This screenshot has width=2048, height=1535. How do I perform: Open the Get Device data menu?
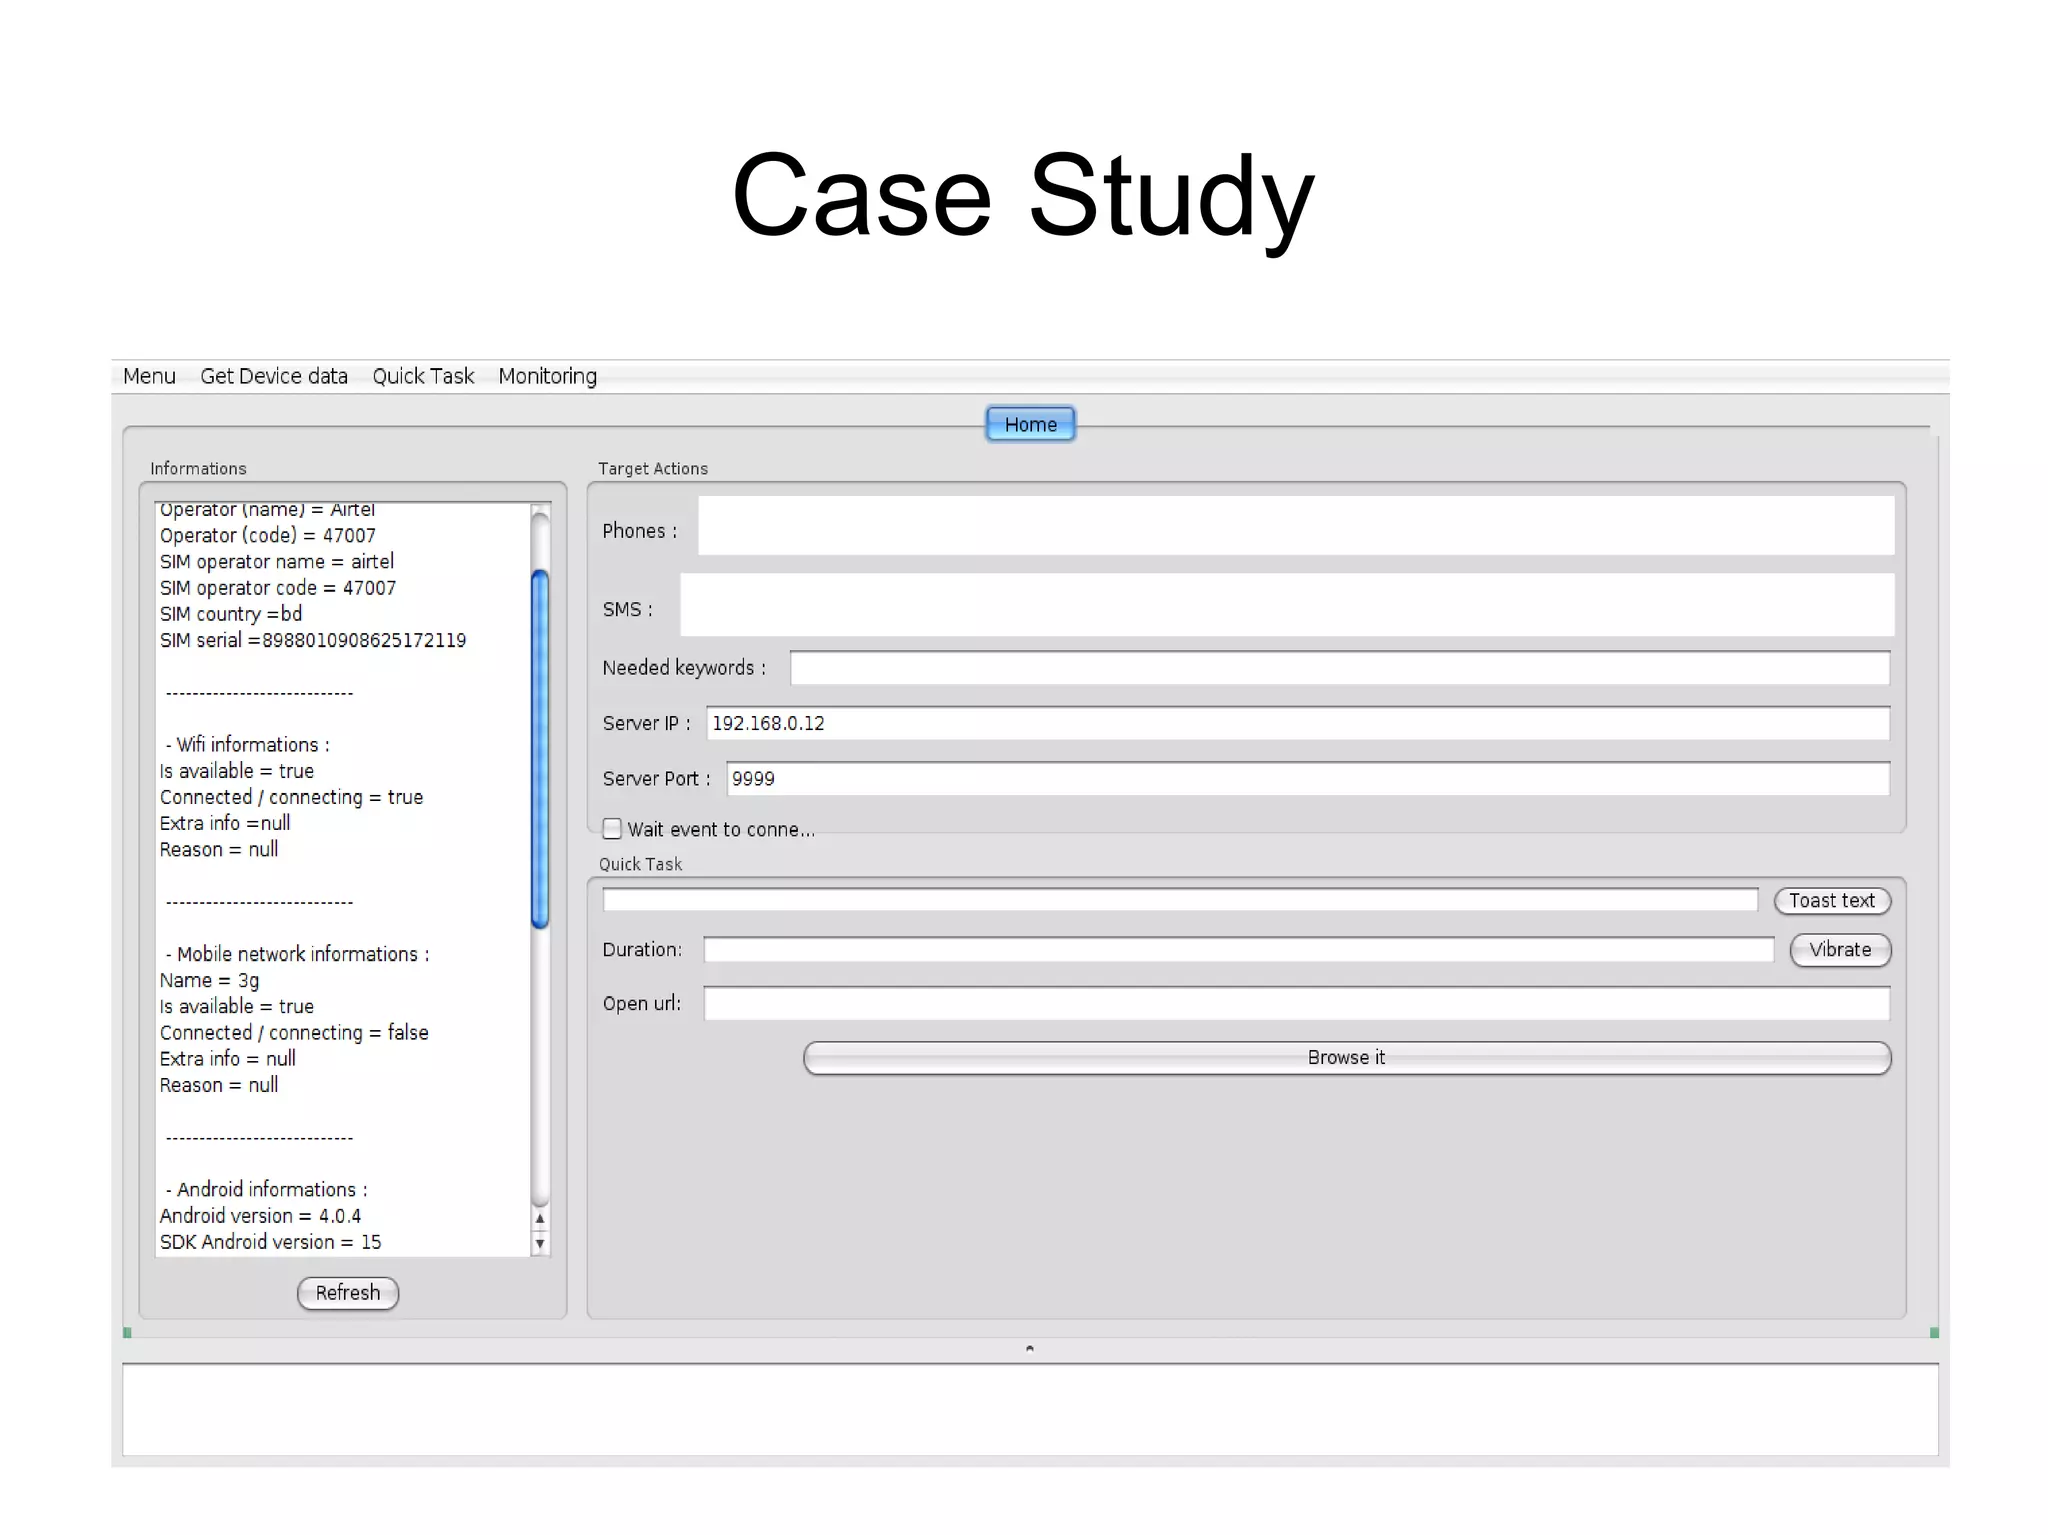274,376
